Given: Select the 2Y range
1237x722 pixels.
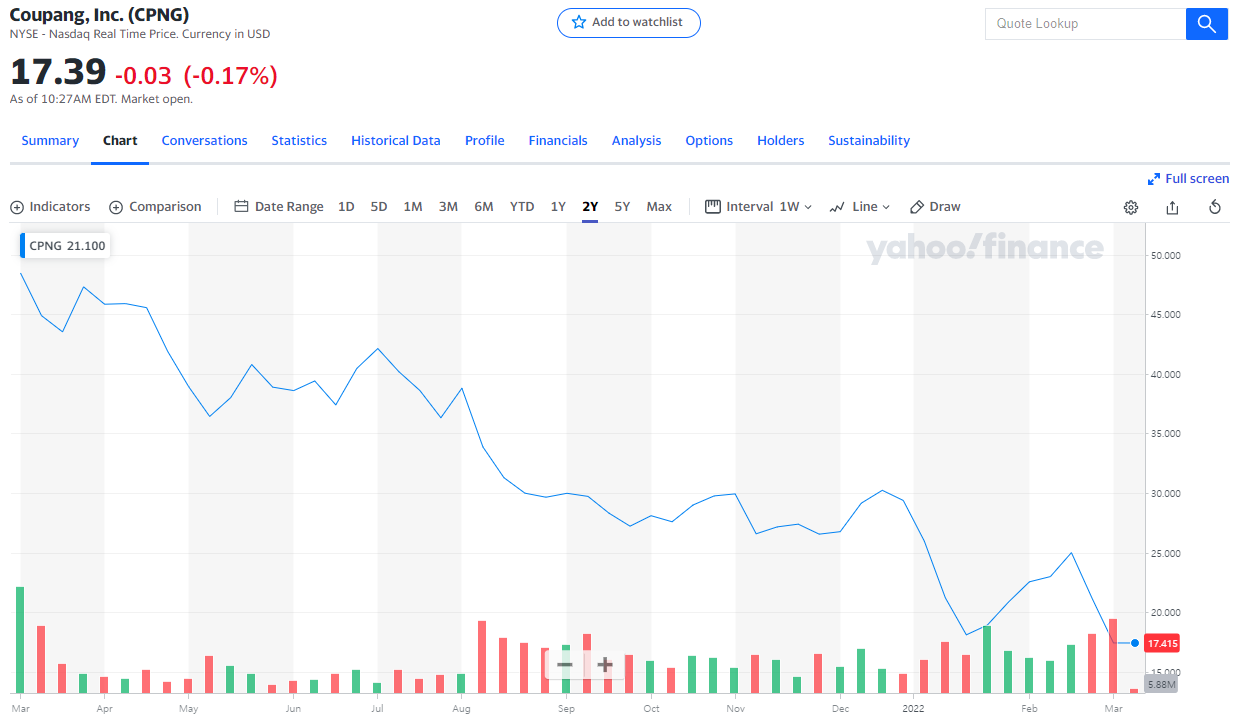Looking at the screenshot, I should coord(590,207).
